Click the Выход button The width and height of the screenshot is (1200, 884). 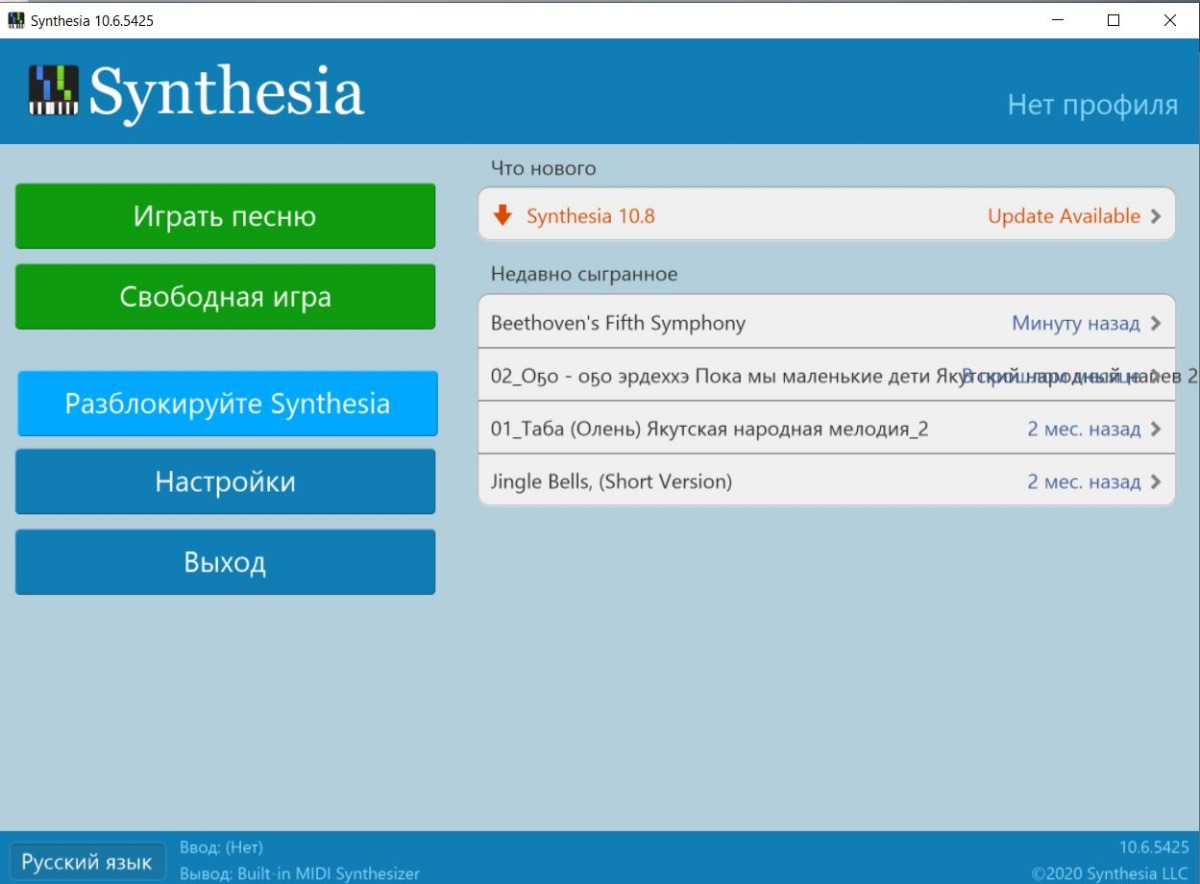click(x=225, y=562)
